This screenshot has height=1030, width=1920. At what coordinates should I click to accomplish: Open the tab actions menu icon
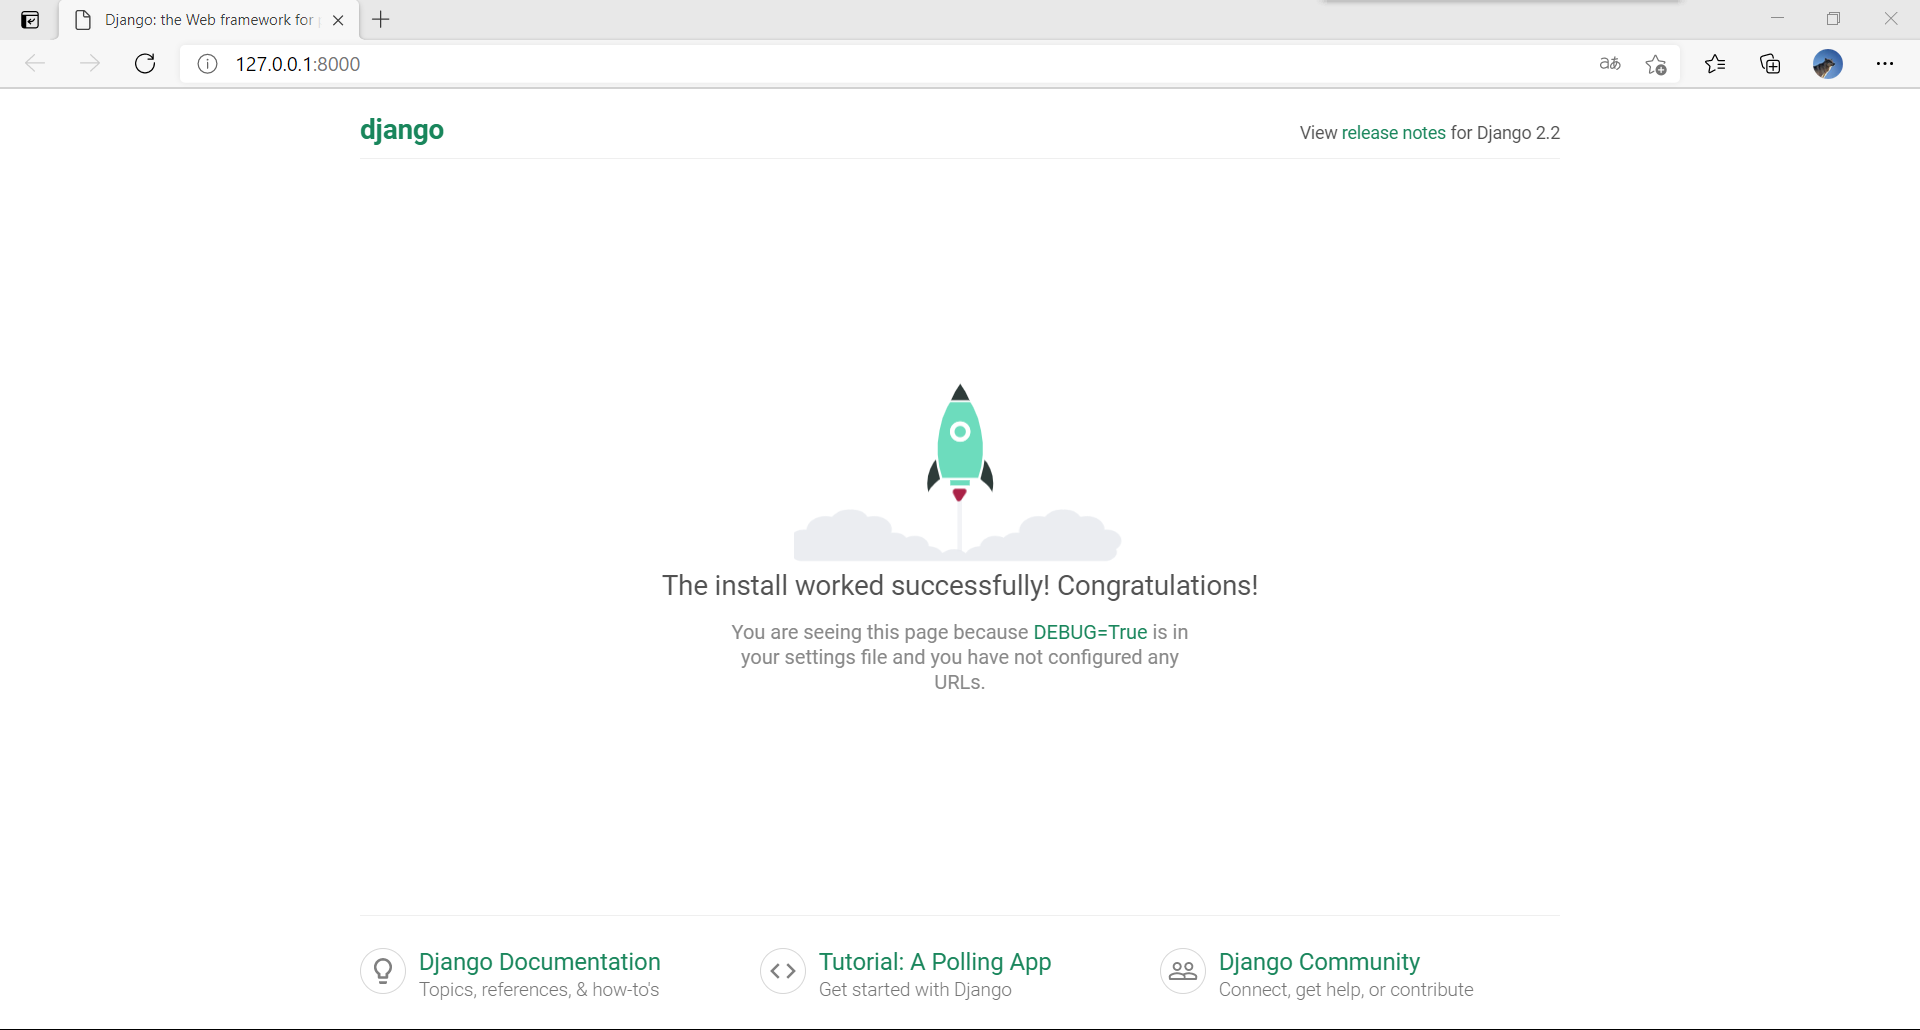(30, 20)
